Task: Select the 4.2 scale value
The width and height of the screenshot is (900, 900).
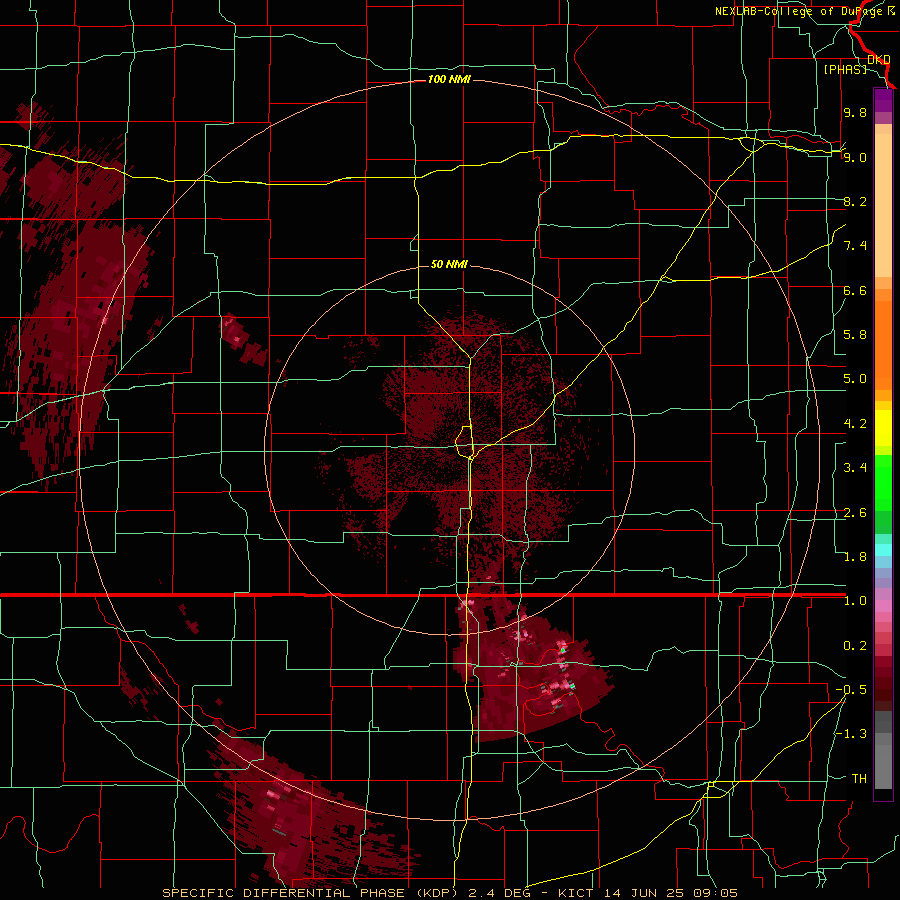Action: (x=855, y=424)
